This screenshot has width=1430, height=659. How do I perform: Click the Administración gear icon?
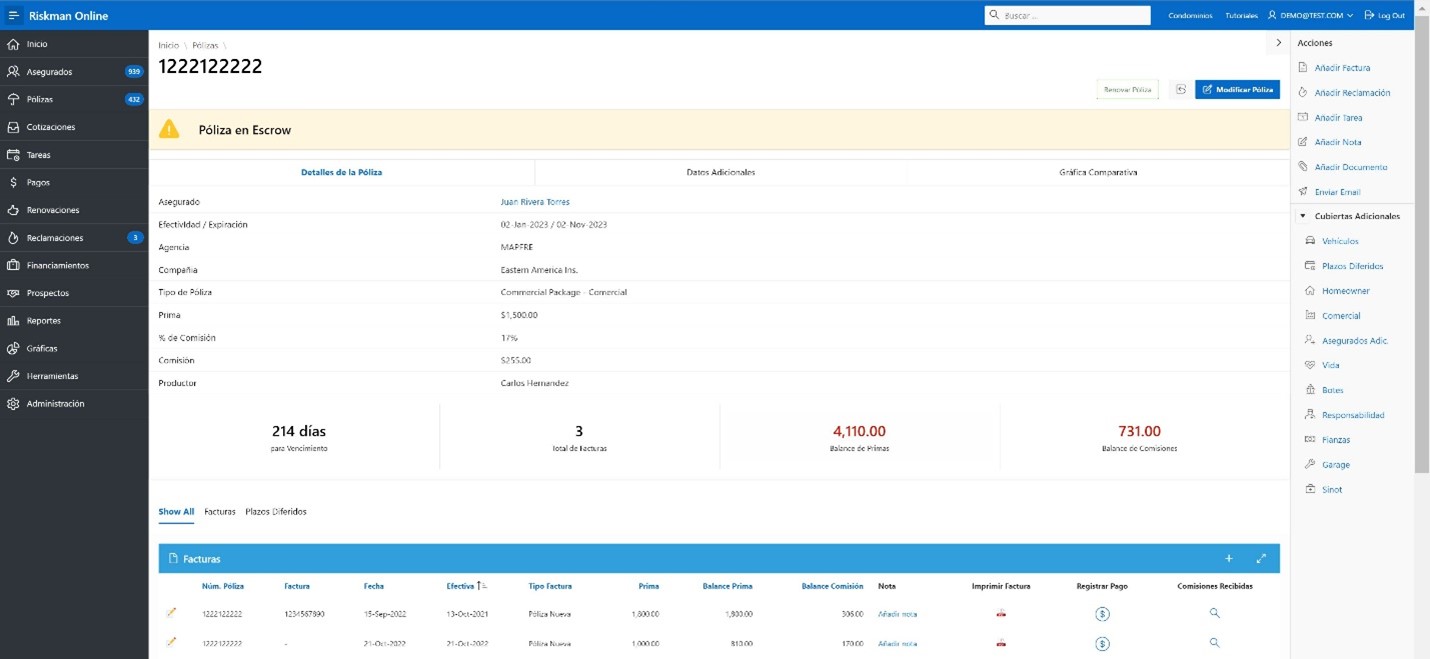[x=13, y=404]
